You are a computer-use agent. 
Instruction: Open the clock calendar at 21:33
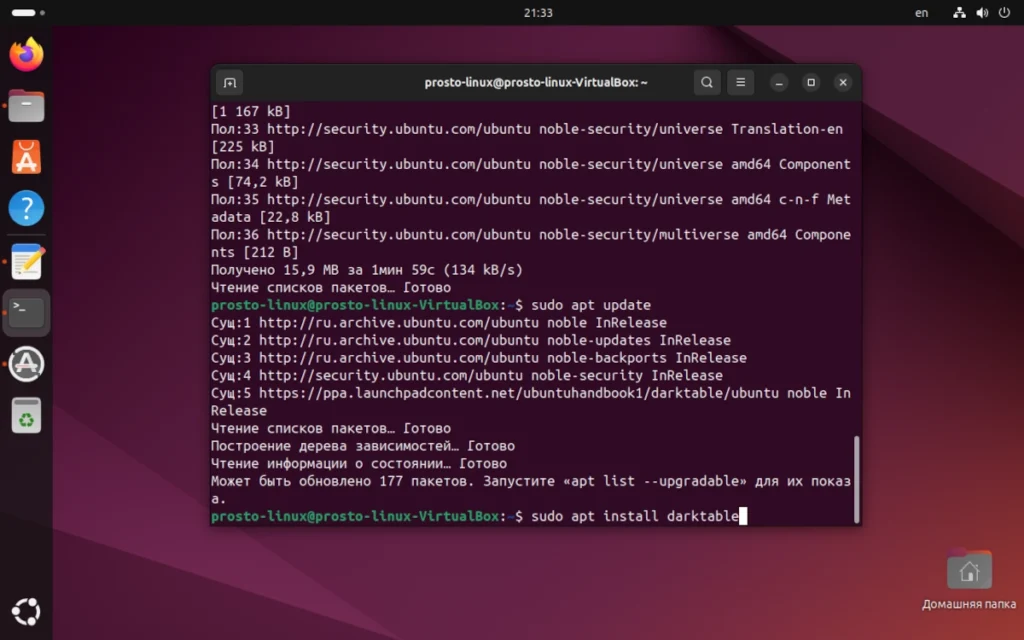(x=538, y=12)
